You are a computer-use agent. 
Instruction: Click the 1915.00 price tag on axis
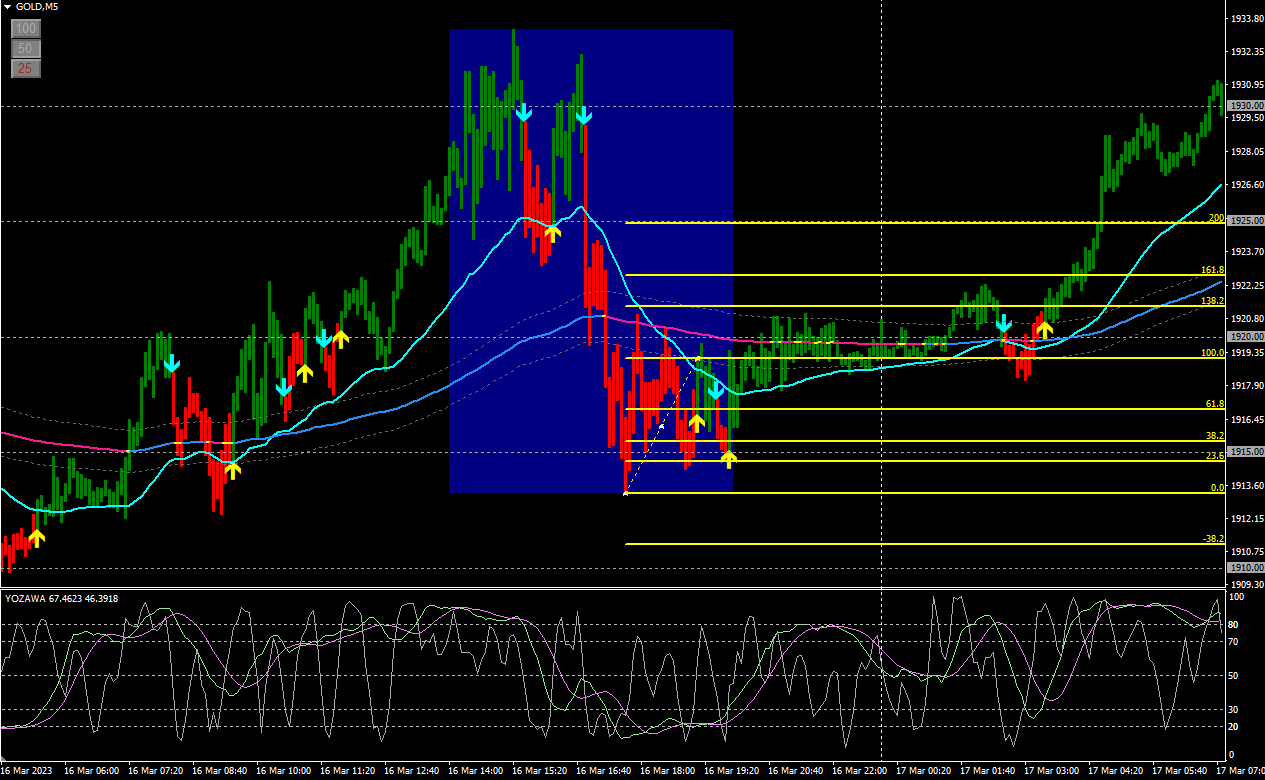(1246, 452)
